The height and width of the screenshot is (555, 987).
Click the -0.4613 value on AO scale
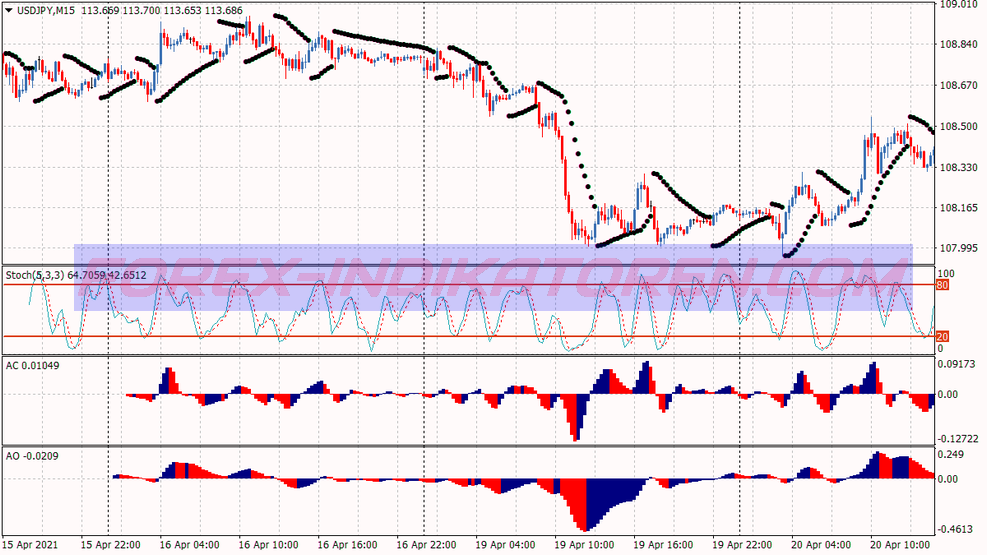pyautogui.click(x=958, y=528)
